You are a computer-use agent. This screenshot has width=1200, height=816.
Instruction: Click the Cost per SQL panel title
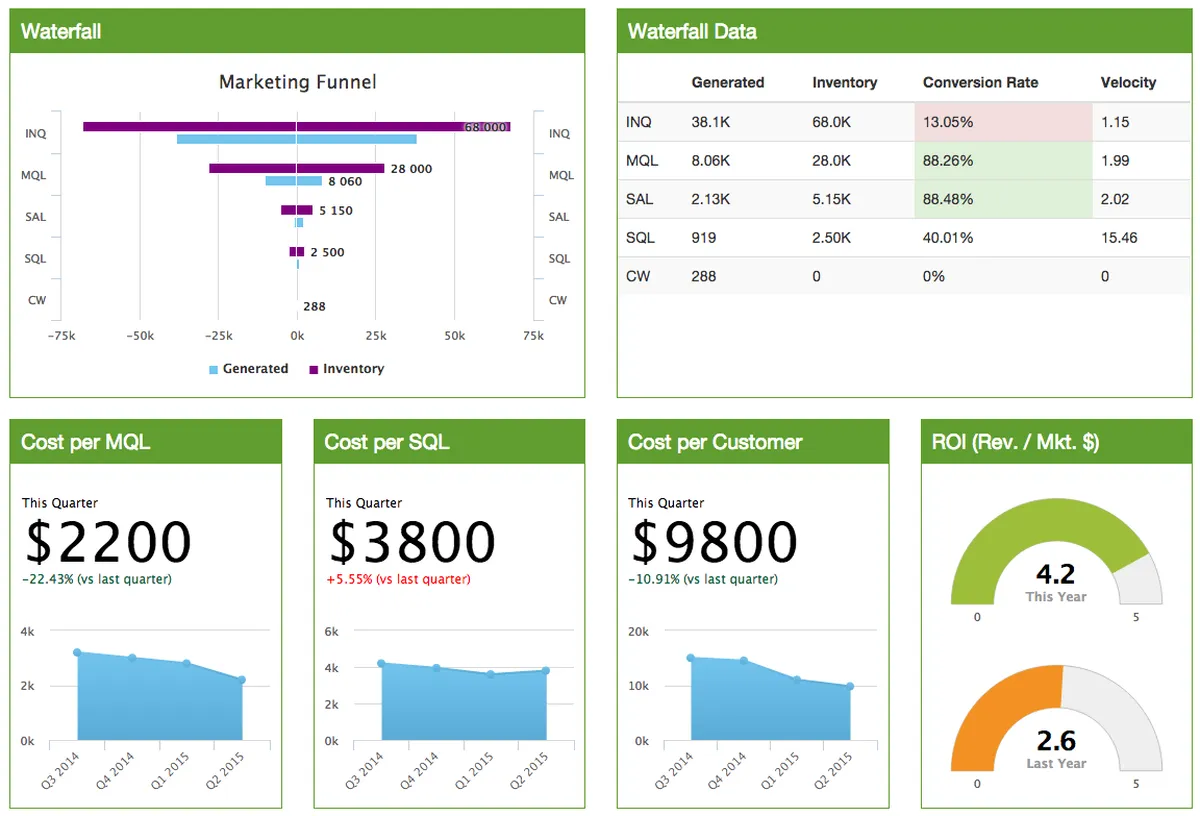pos(387,442)
